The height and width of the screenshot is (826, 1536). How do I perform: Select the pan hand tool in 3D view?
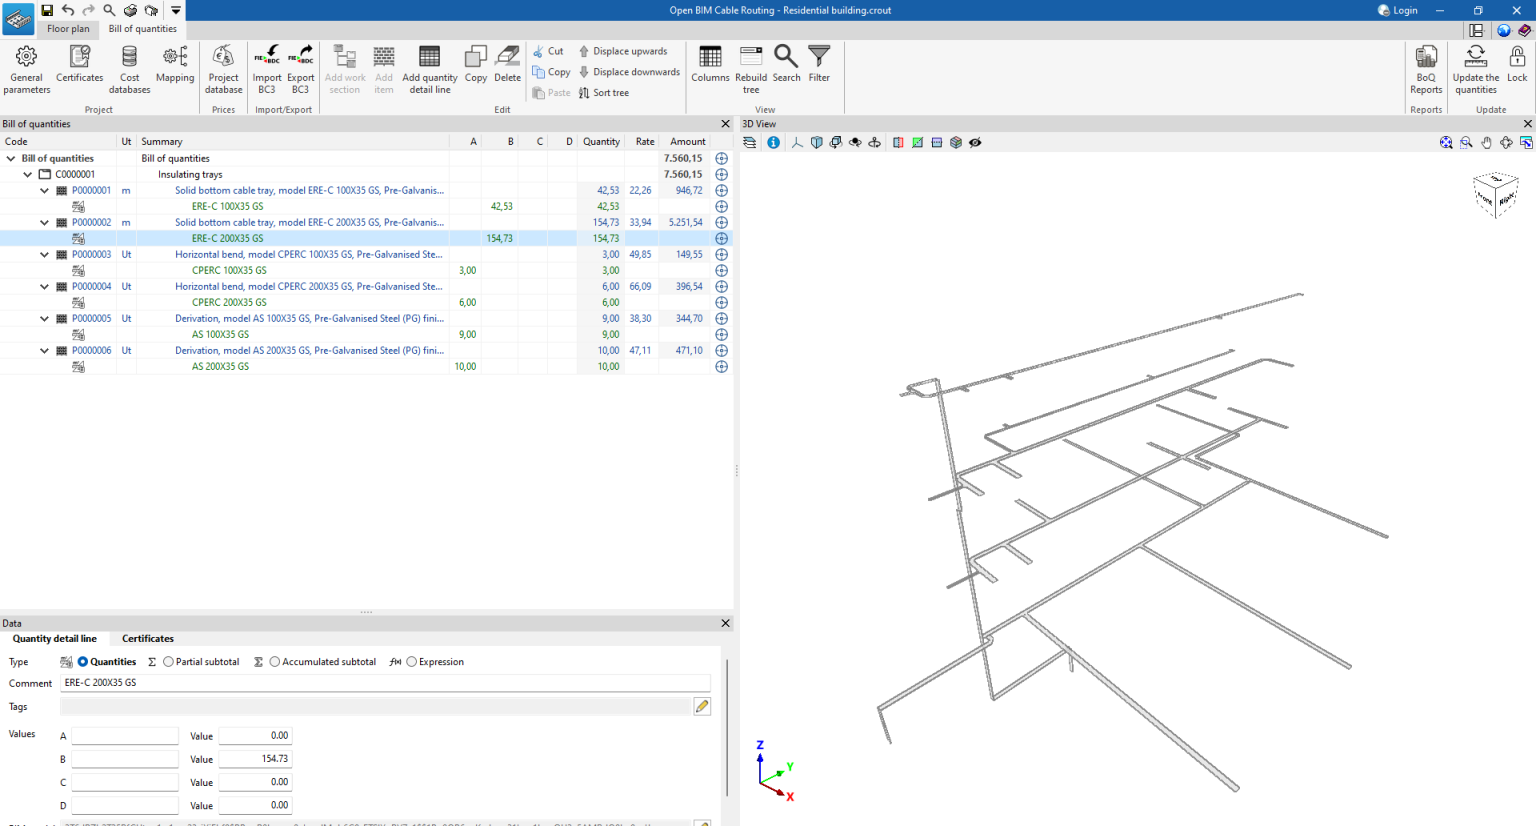tap(1486, 142)
